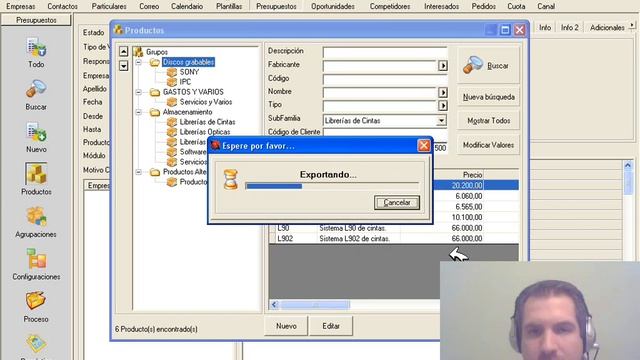Open the Plantillas menu
Viewport: 640px width, 360px height.
point(229,6)
